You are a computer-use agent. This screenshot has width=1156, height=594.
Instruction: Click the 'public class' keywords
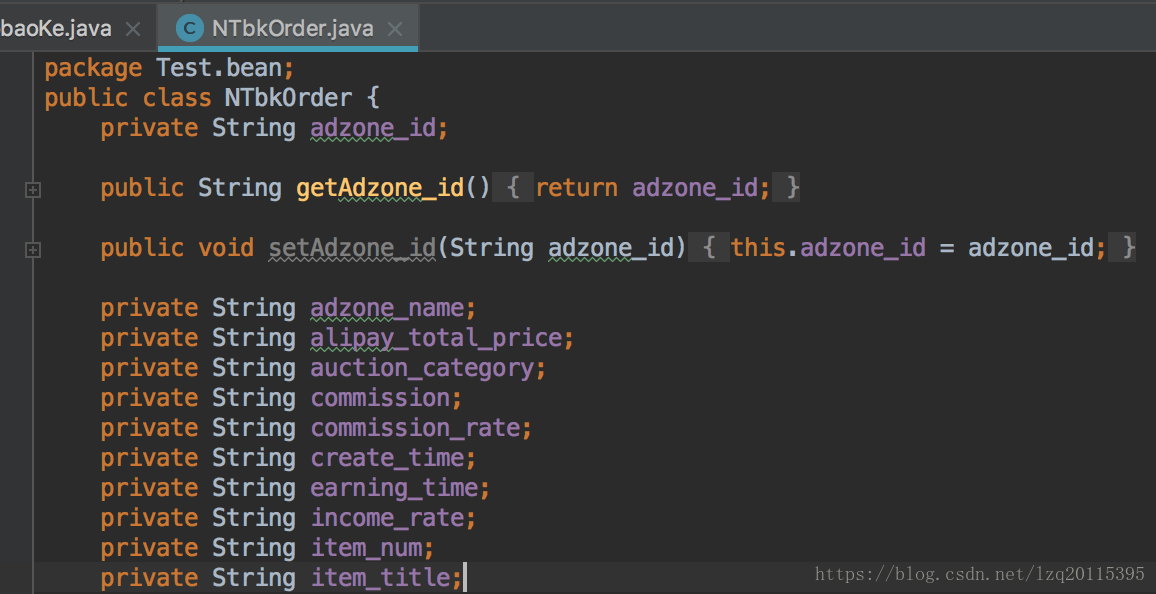point(128,97)
